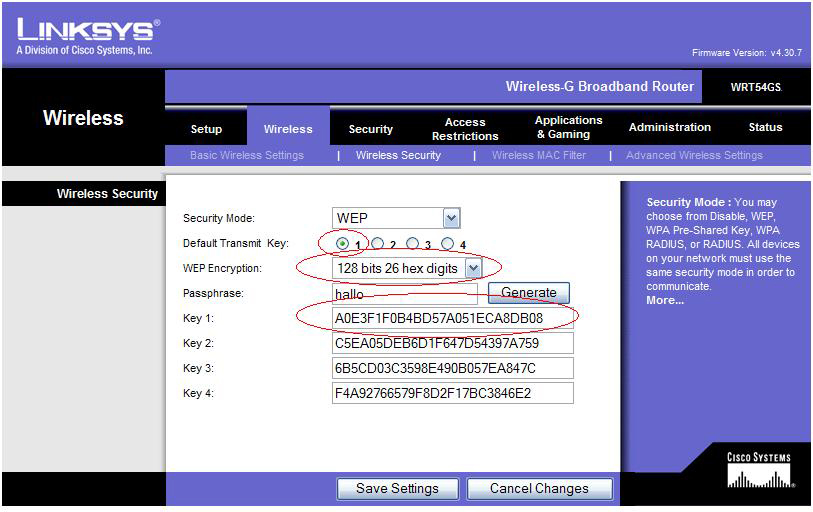Viewport: 813px width, 512px height.
Task: Open the More... help link
Action: point(665,300)
